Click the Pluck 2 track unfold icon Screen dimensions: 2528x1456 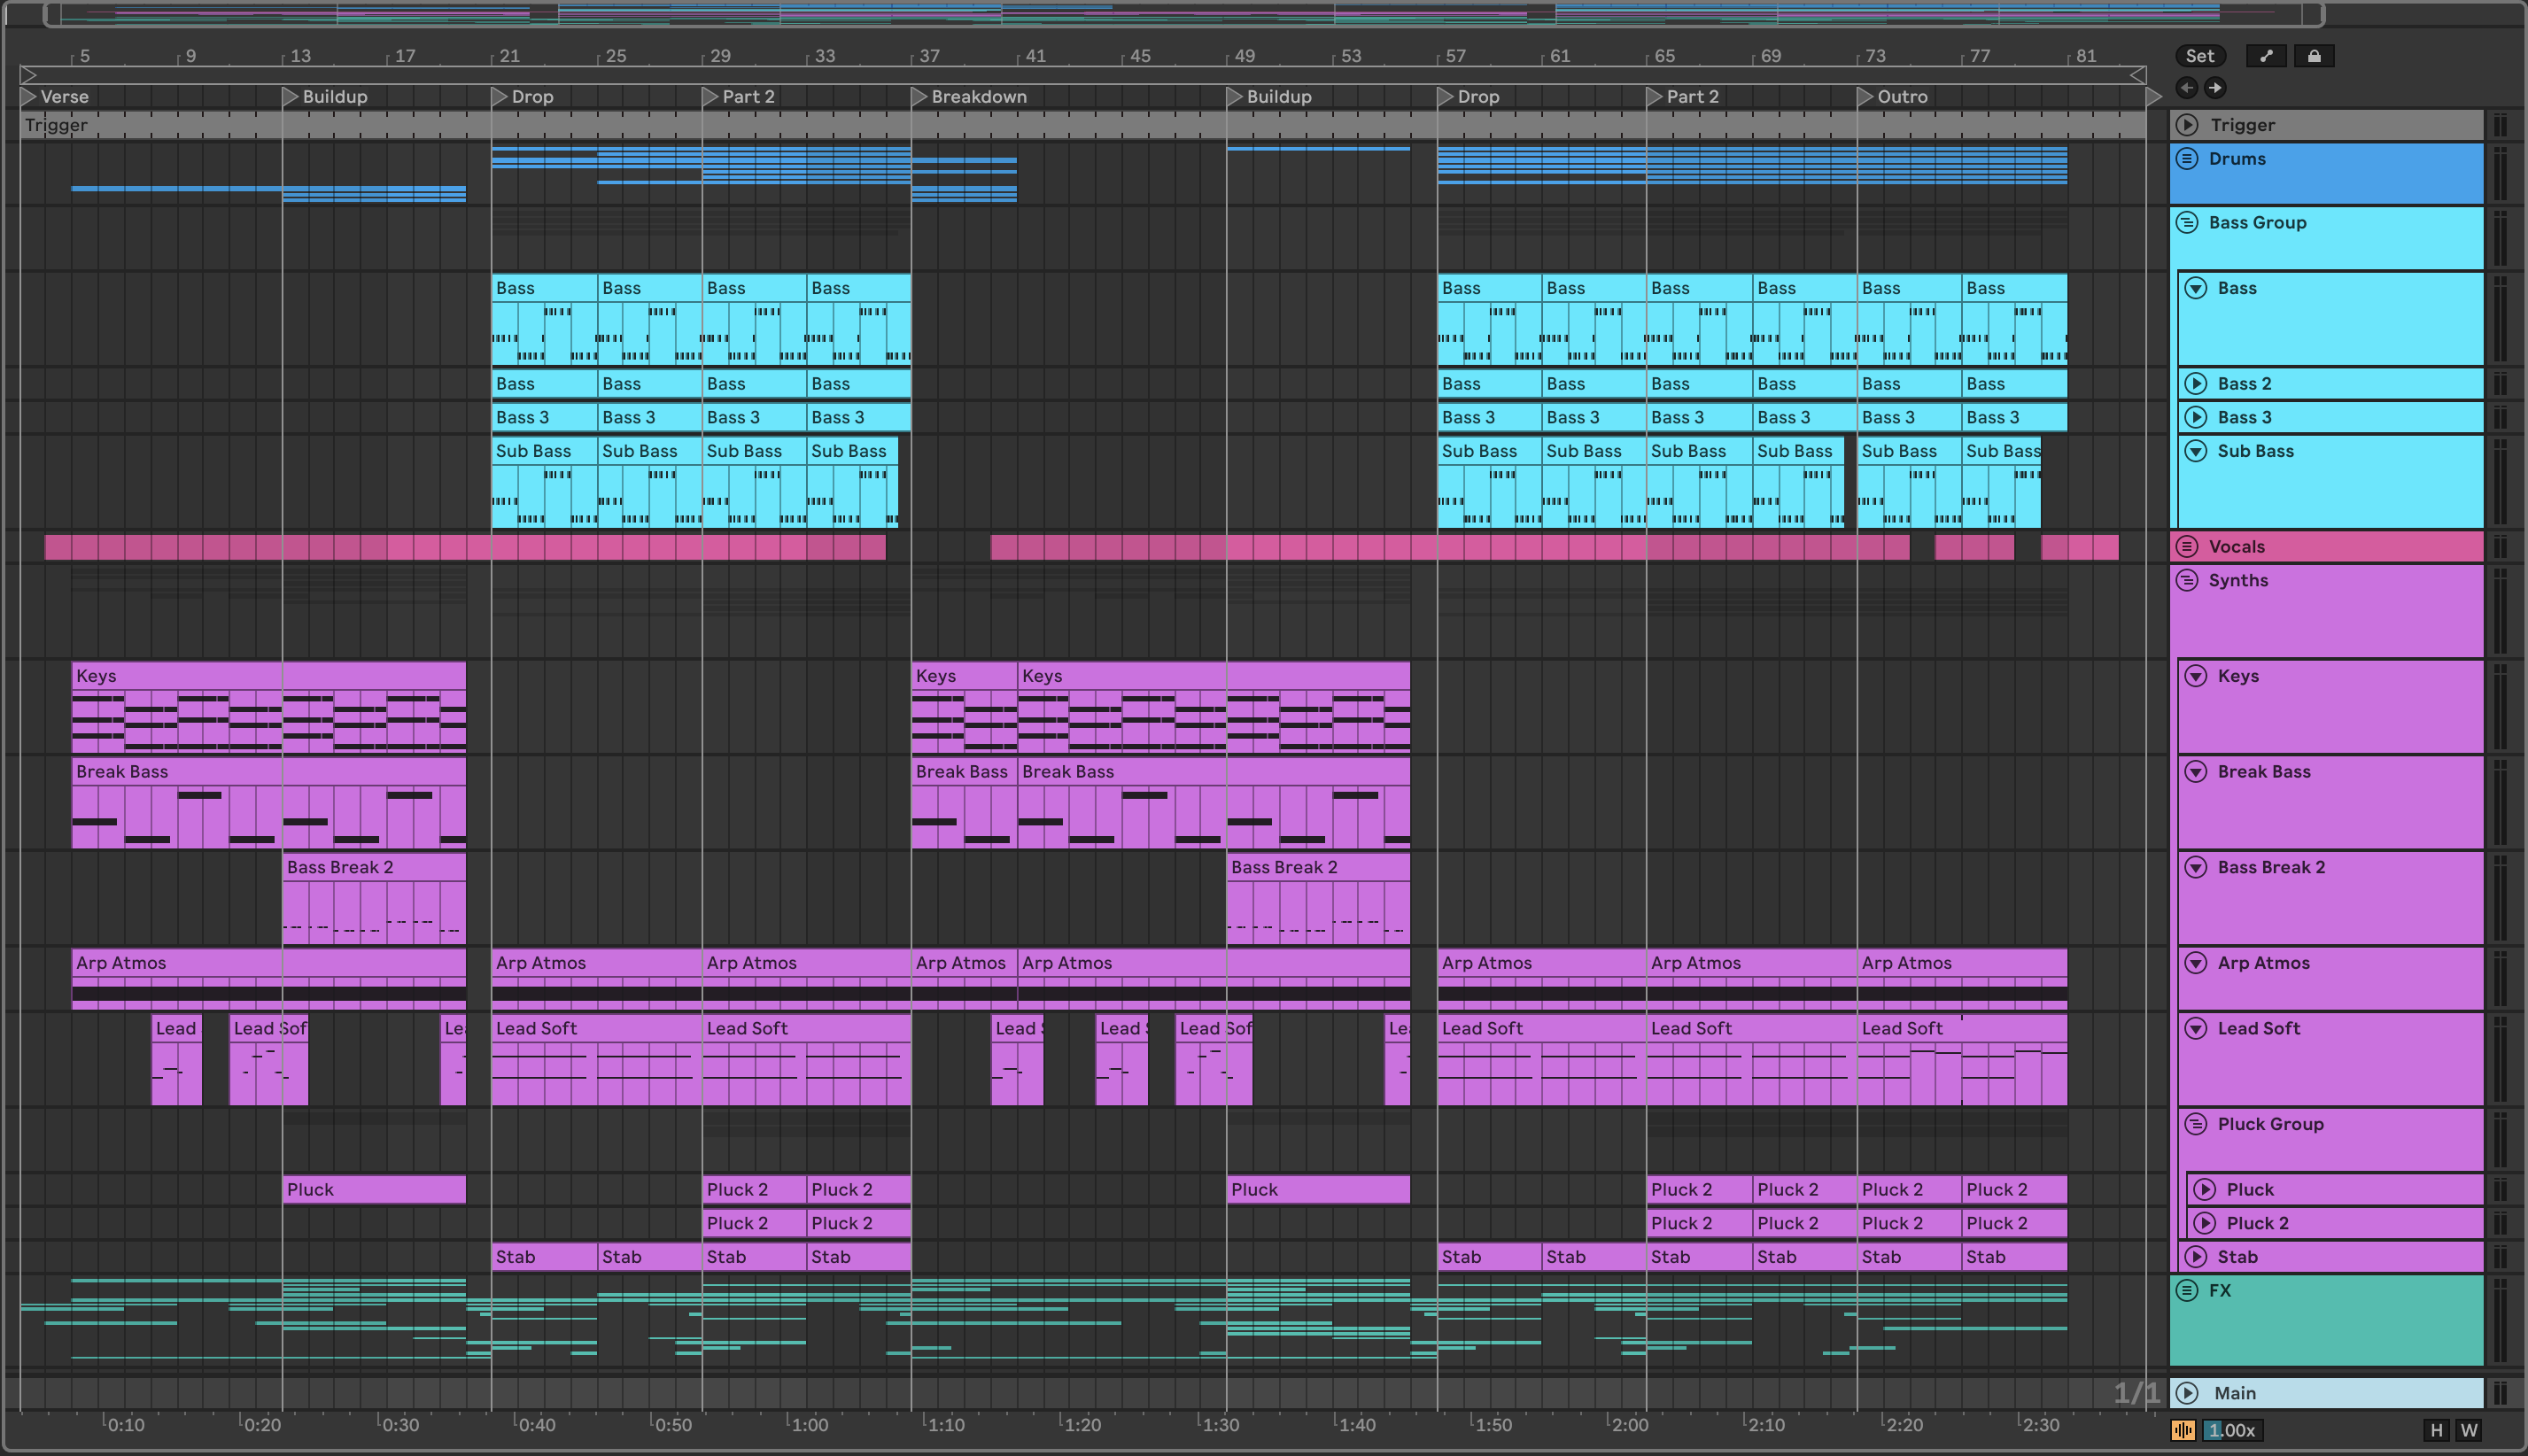[x=2205, y=1223]
